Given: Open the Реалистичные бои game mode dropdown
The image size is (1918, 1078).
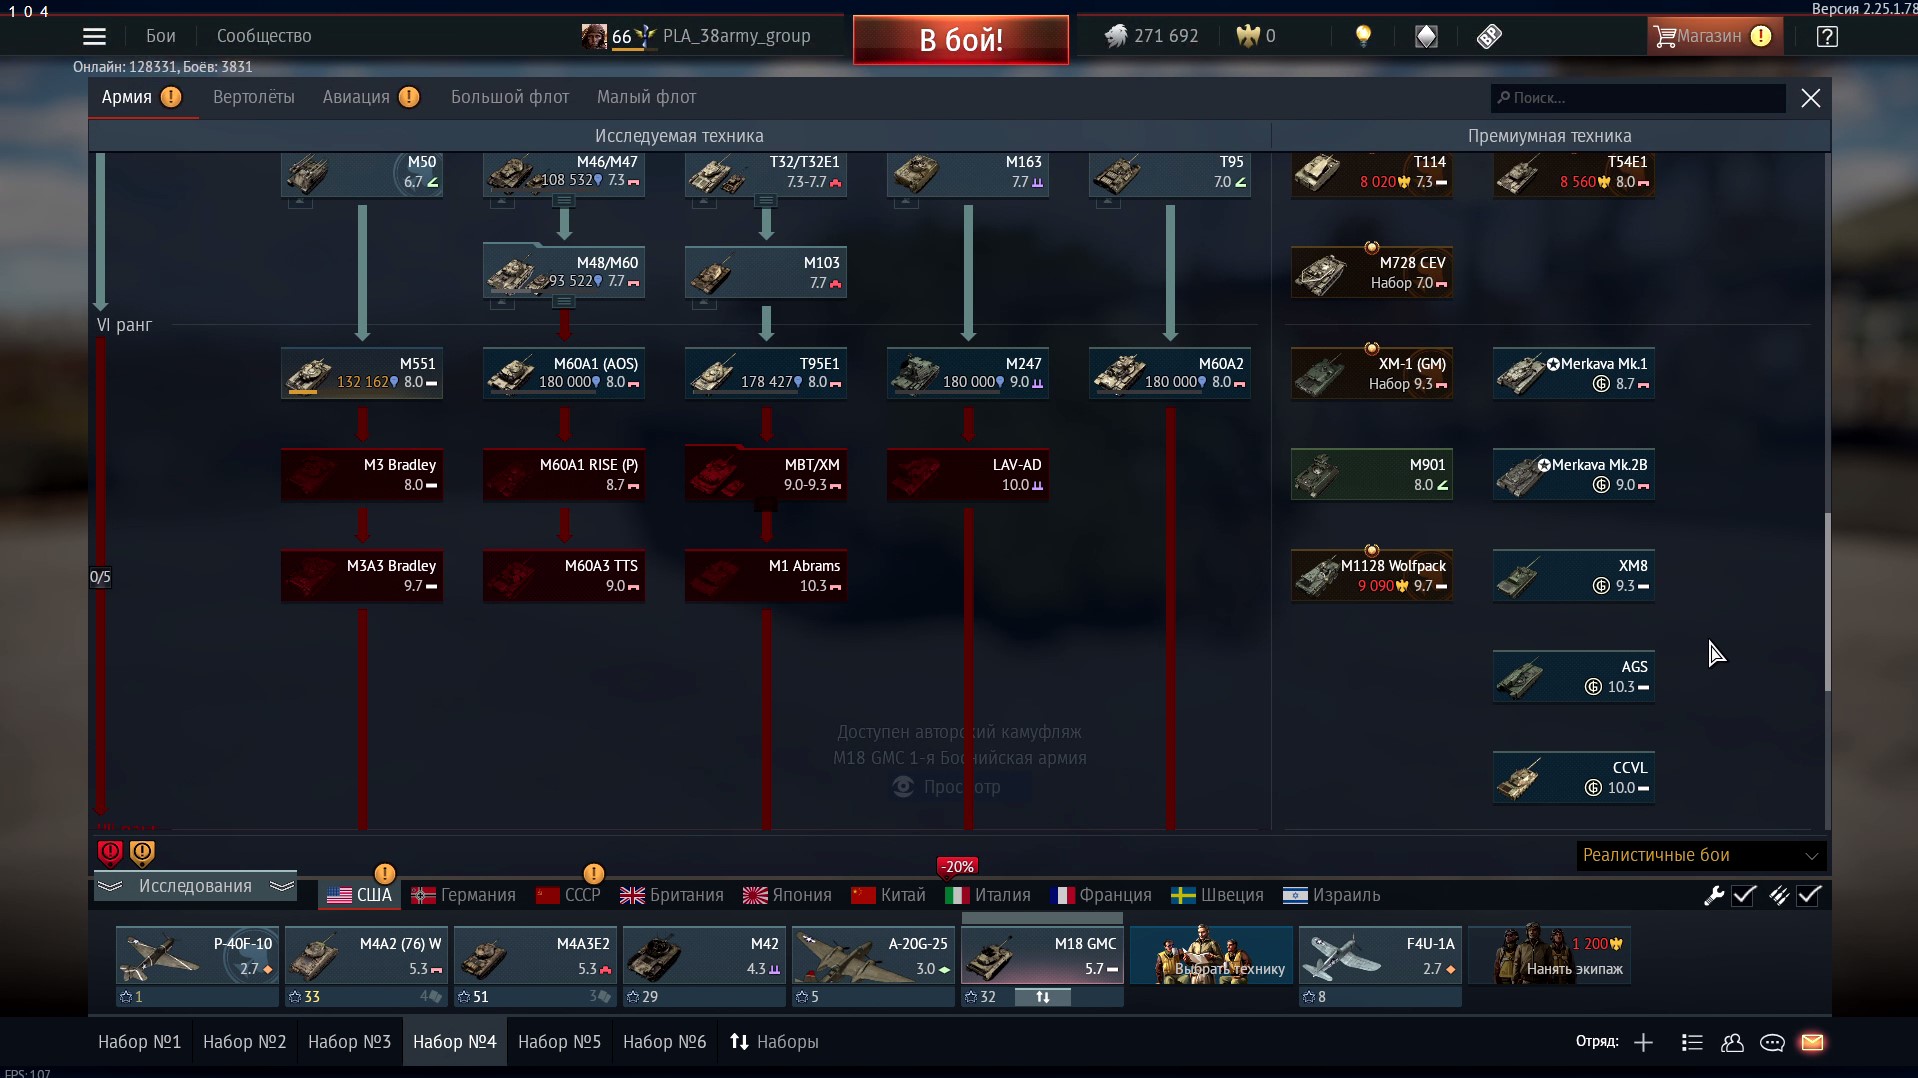Looking at the screenshot, I should coord(1701,855).
